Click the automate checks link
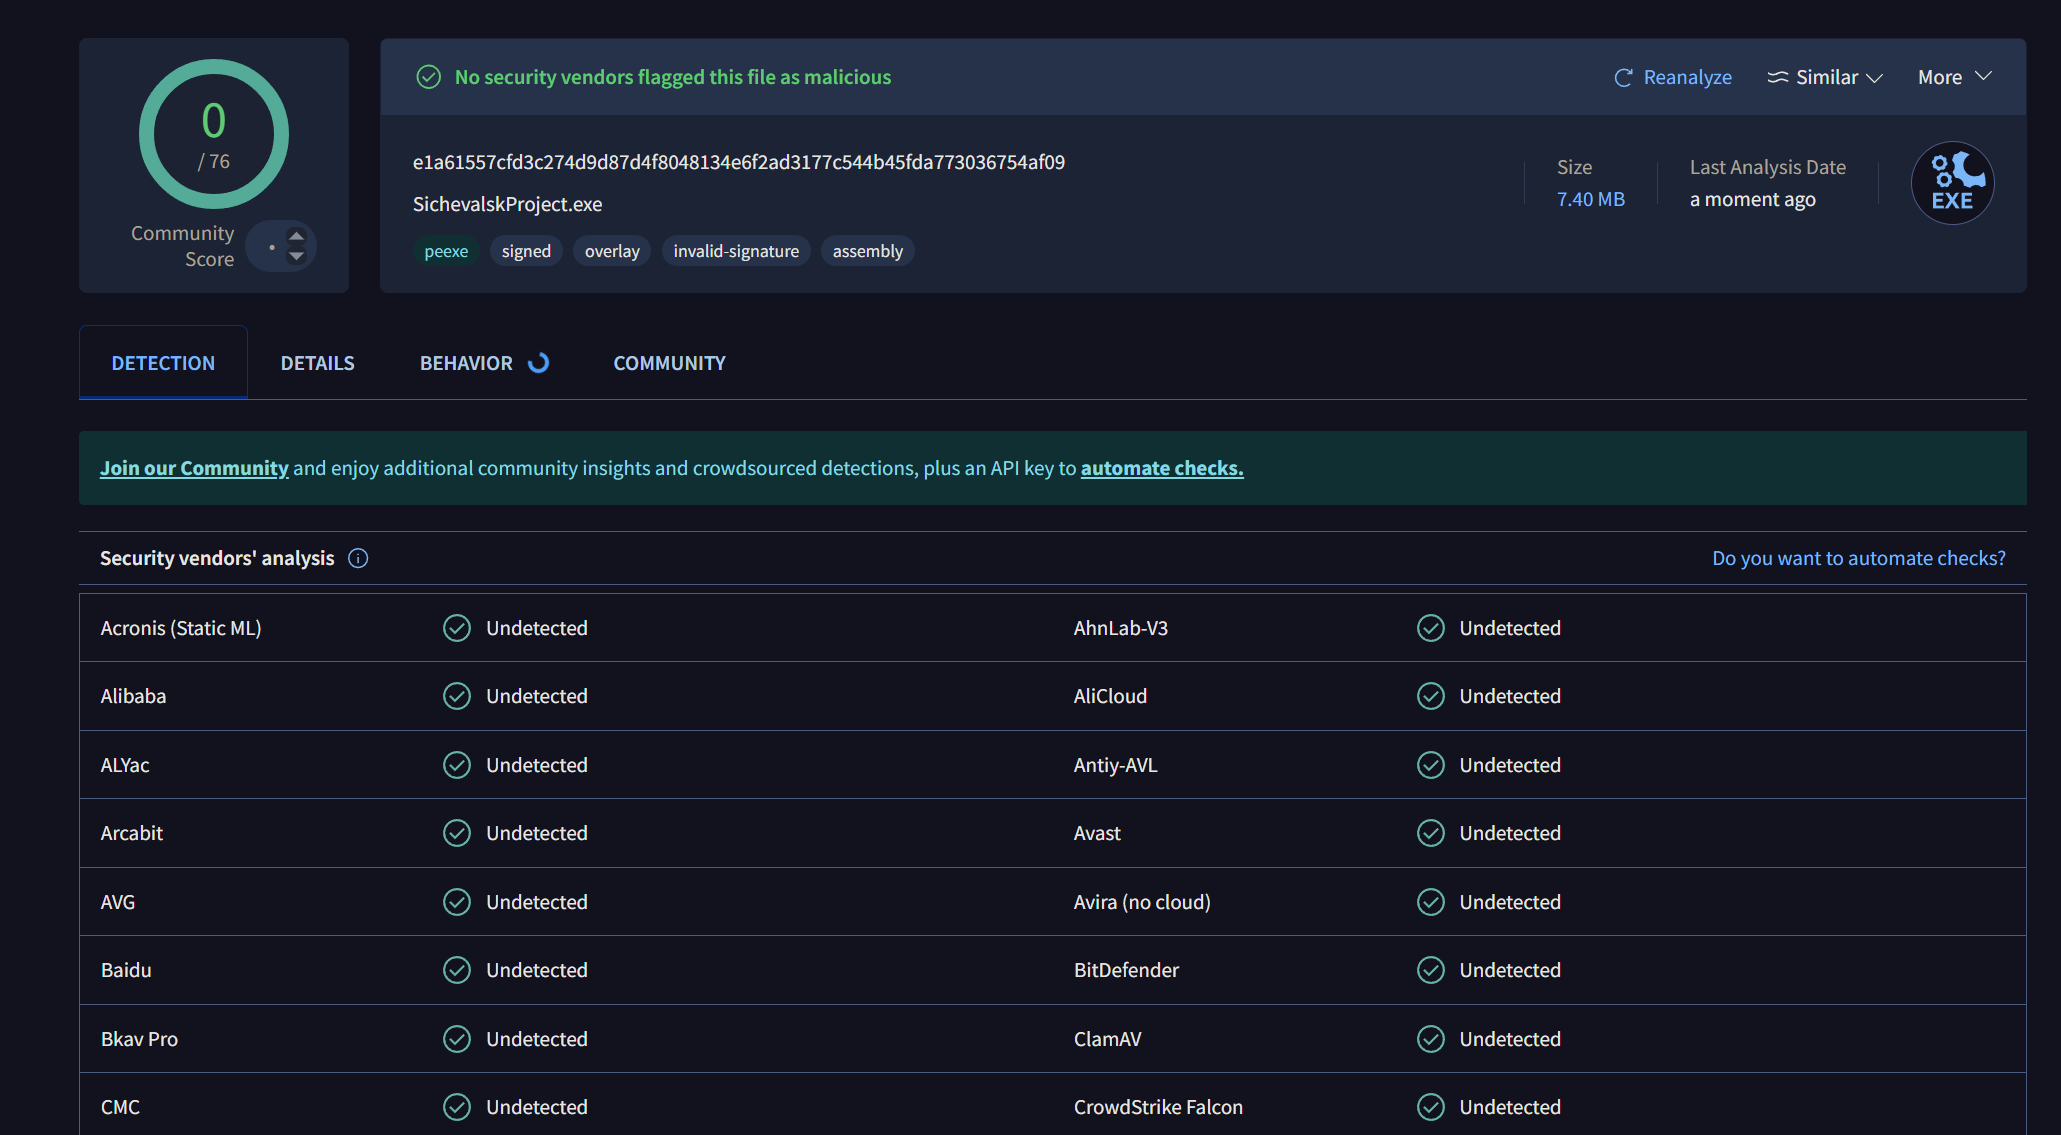The height and width of the screenshot is (1135, 2061). (x=1161, y=468)
